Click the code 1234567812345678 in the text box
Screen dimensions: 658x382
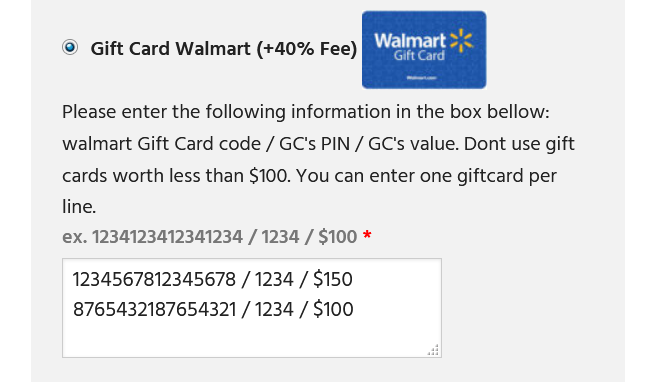[154, 280]
